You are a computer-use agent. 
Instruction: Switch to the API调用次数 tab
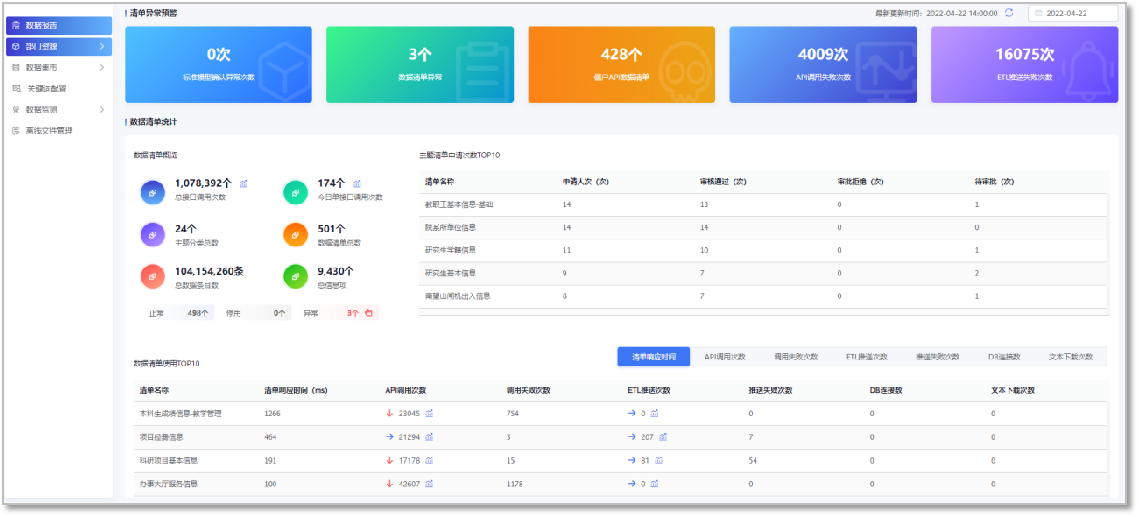(x=725, y=357)
